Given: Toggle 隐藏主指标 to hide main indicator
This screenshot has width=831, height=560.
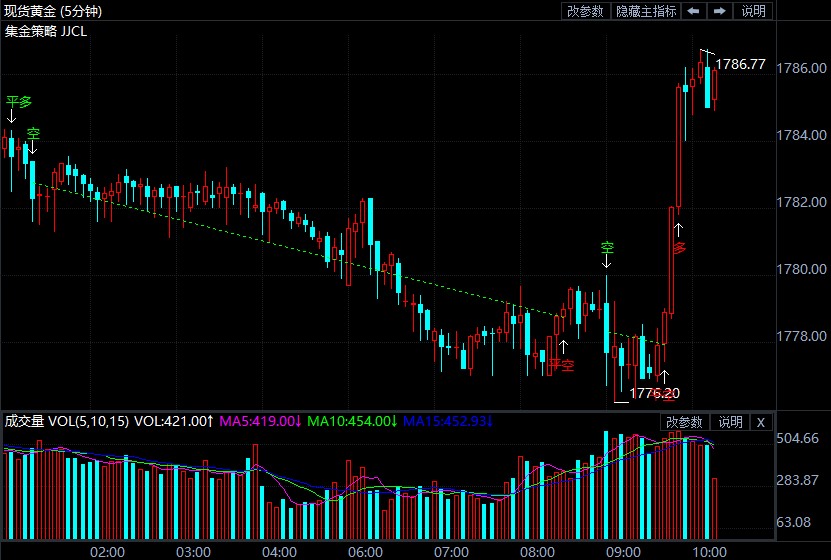Looking at the screenshot, I should click(x=645, y=11).
